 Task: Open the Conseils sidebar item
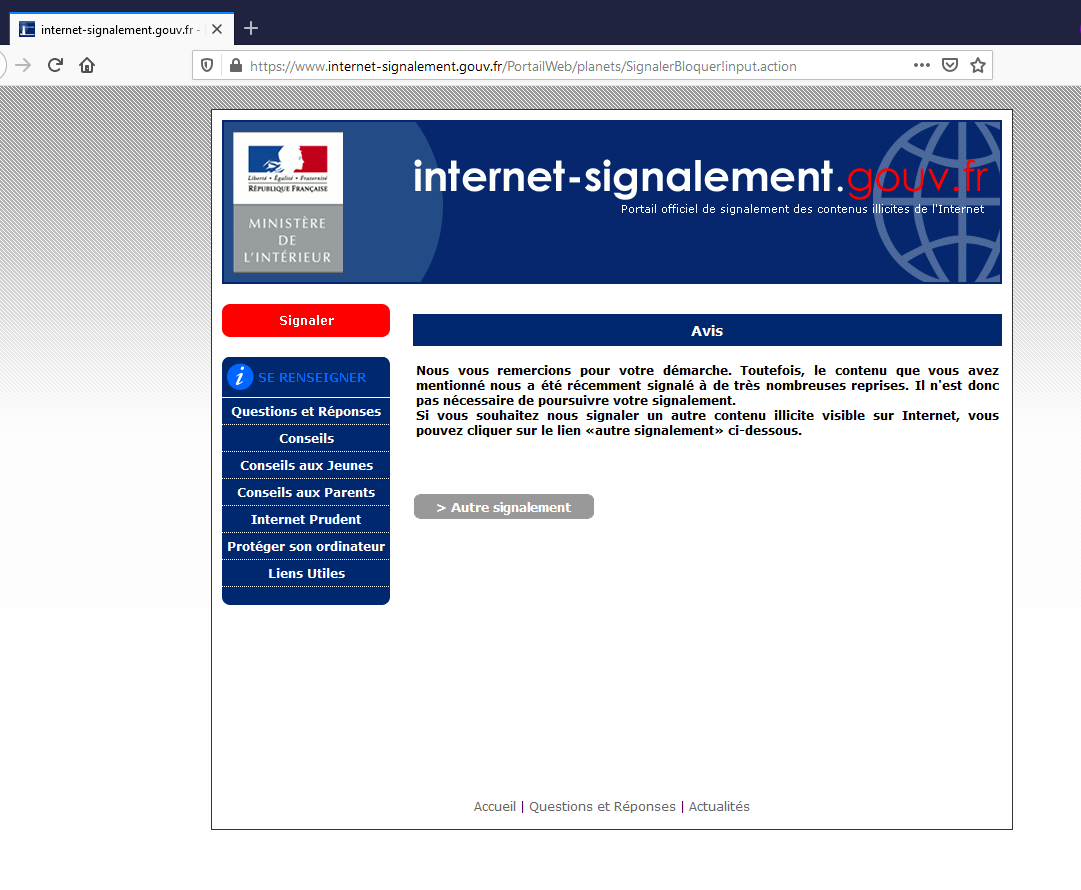pyautogui.click(x=306, y=438)
